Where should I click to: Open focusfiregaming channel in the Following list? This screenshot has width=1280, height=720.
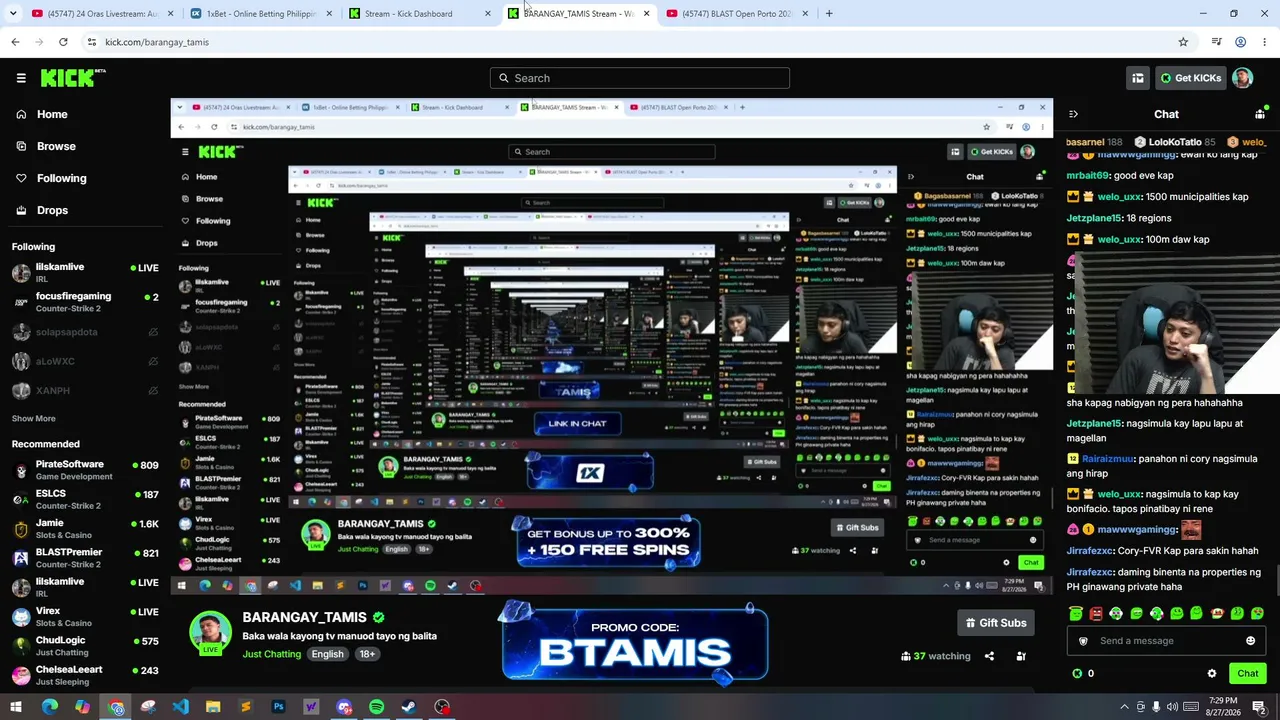(84, 302)
